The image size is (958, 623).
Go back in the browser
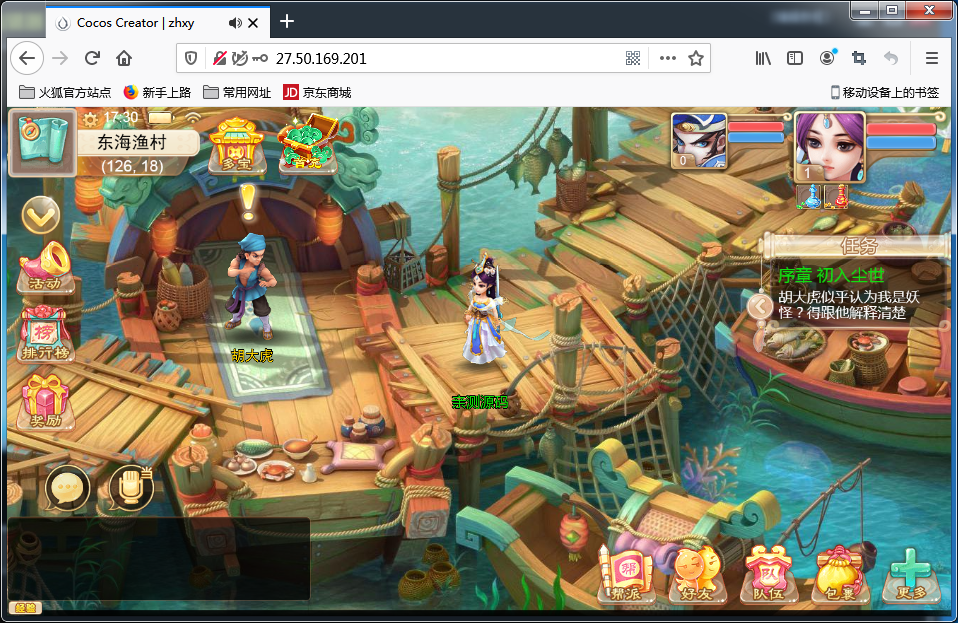26,58
